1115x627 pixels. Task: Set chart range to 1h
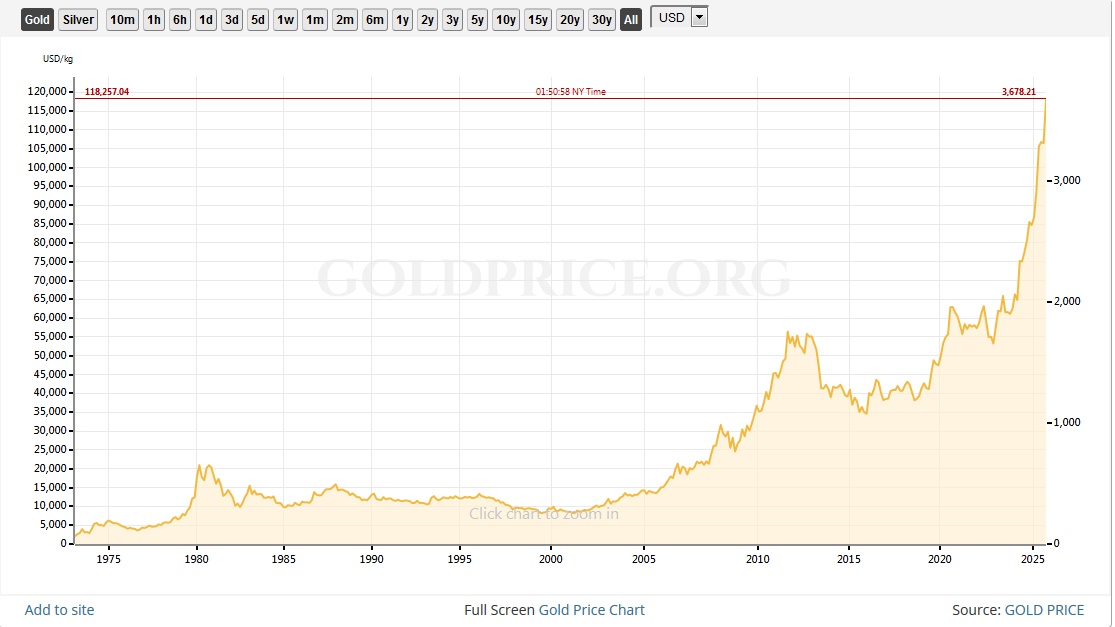[154, 20]
